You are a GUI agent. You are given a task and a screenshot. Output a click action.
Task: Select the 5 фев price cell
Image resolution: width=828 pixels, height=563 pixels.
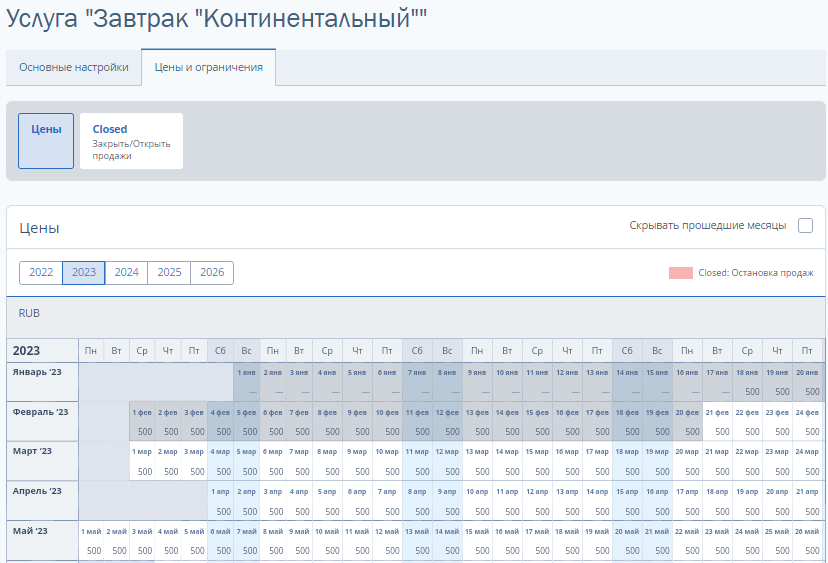tap(247, 421)
